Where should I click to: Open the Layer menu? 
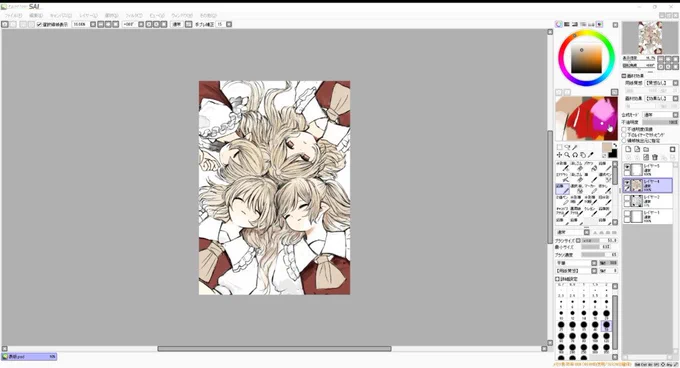88,16
